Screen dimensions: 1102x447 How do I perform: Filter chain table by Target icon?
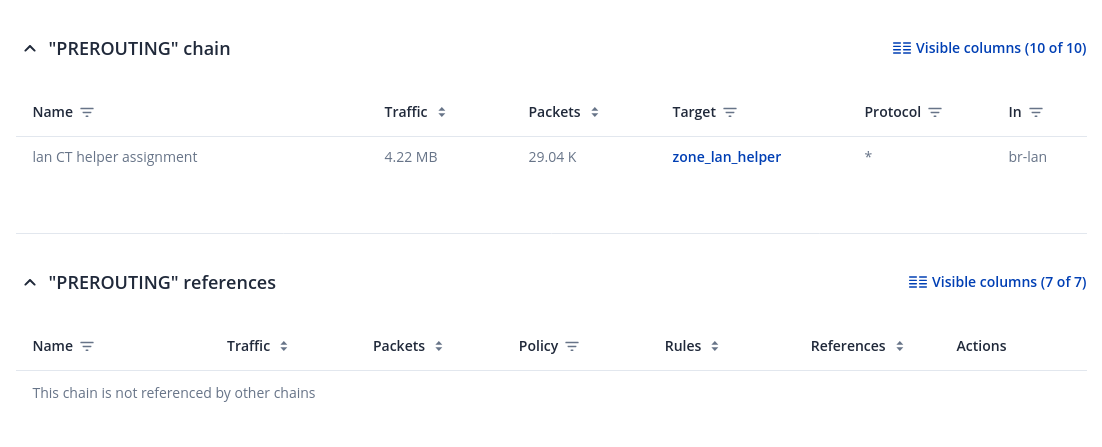(730, 113)
